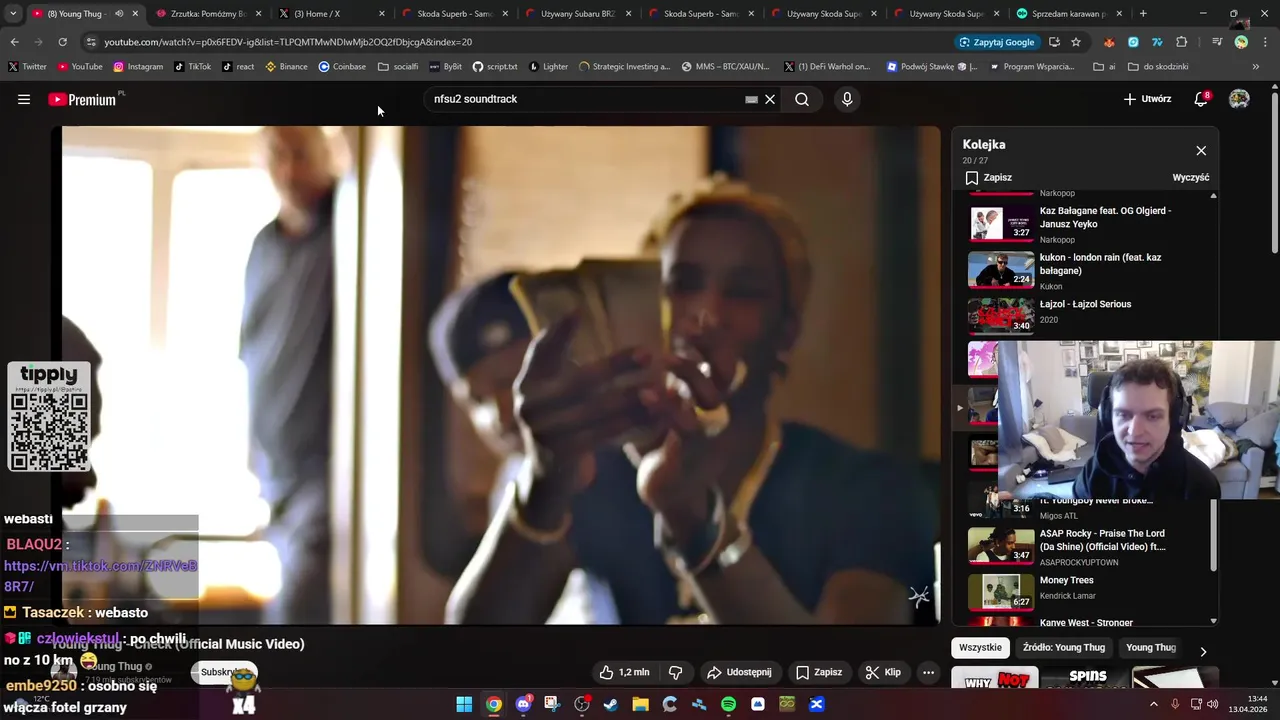
Task: Go to YouTube Premium home logo
Action: (x=85, y=99)
